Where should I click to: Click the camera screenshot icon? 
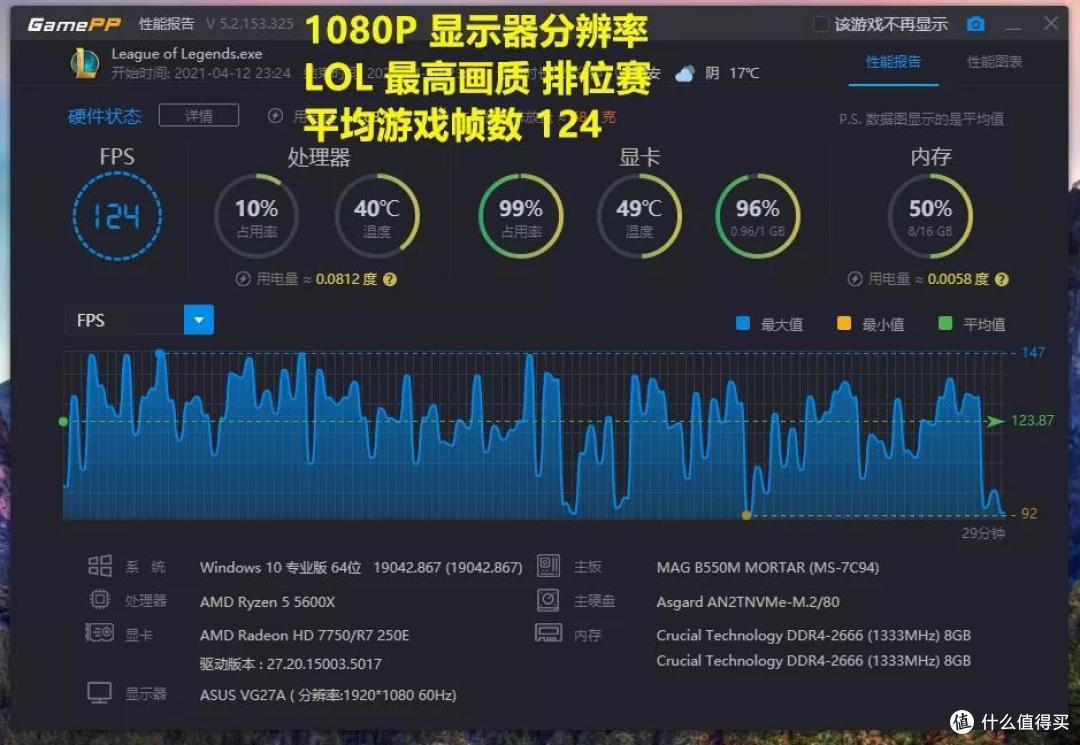tap(975, 25)
